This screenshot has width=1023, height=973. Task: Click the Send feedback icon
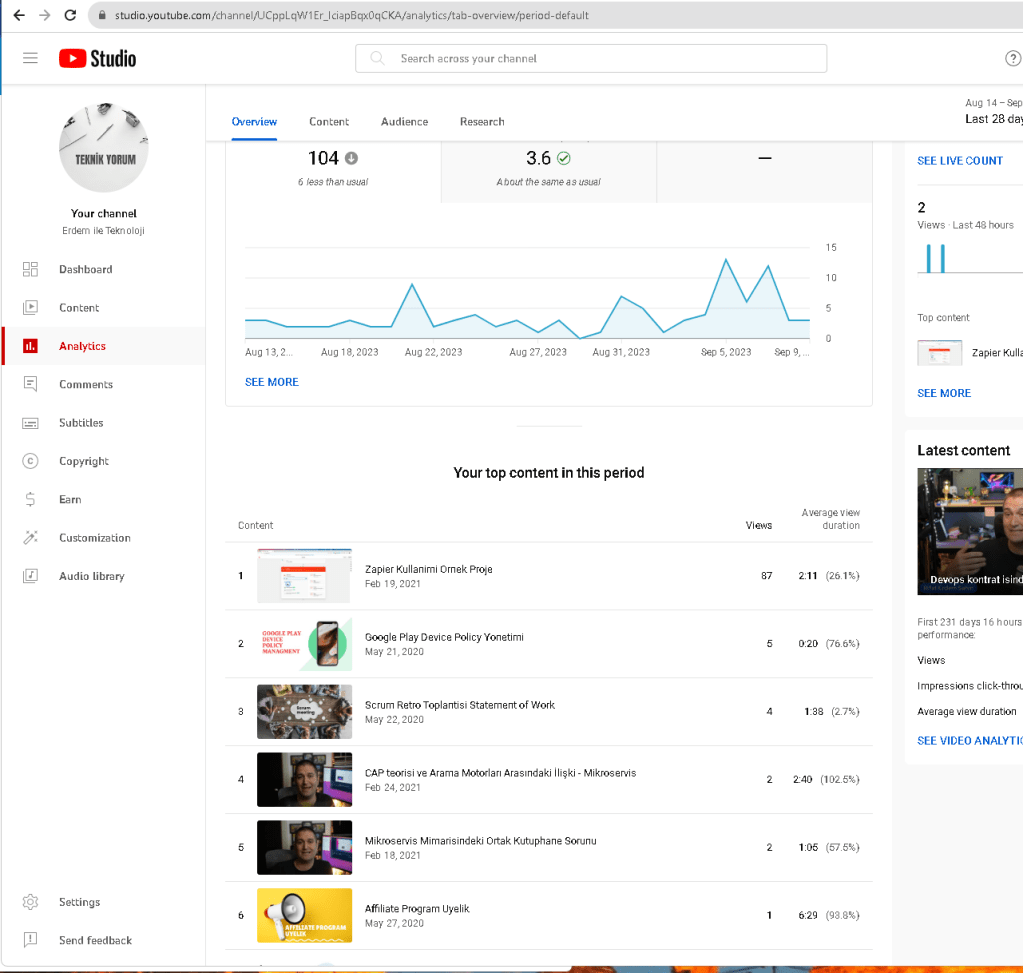coord(30,940)
